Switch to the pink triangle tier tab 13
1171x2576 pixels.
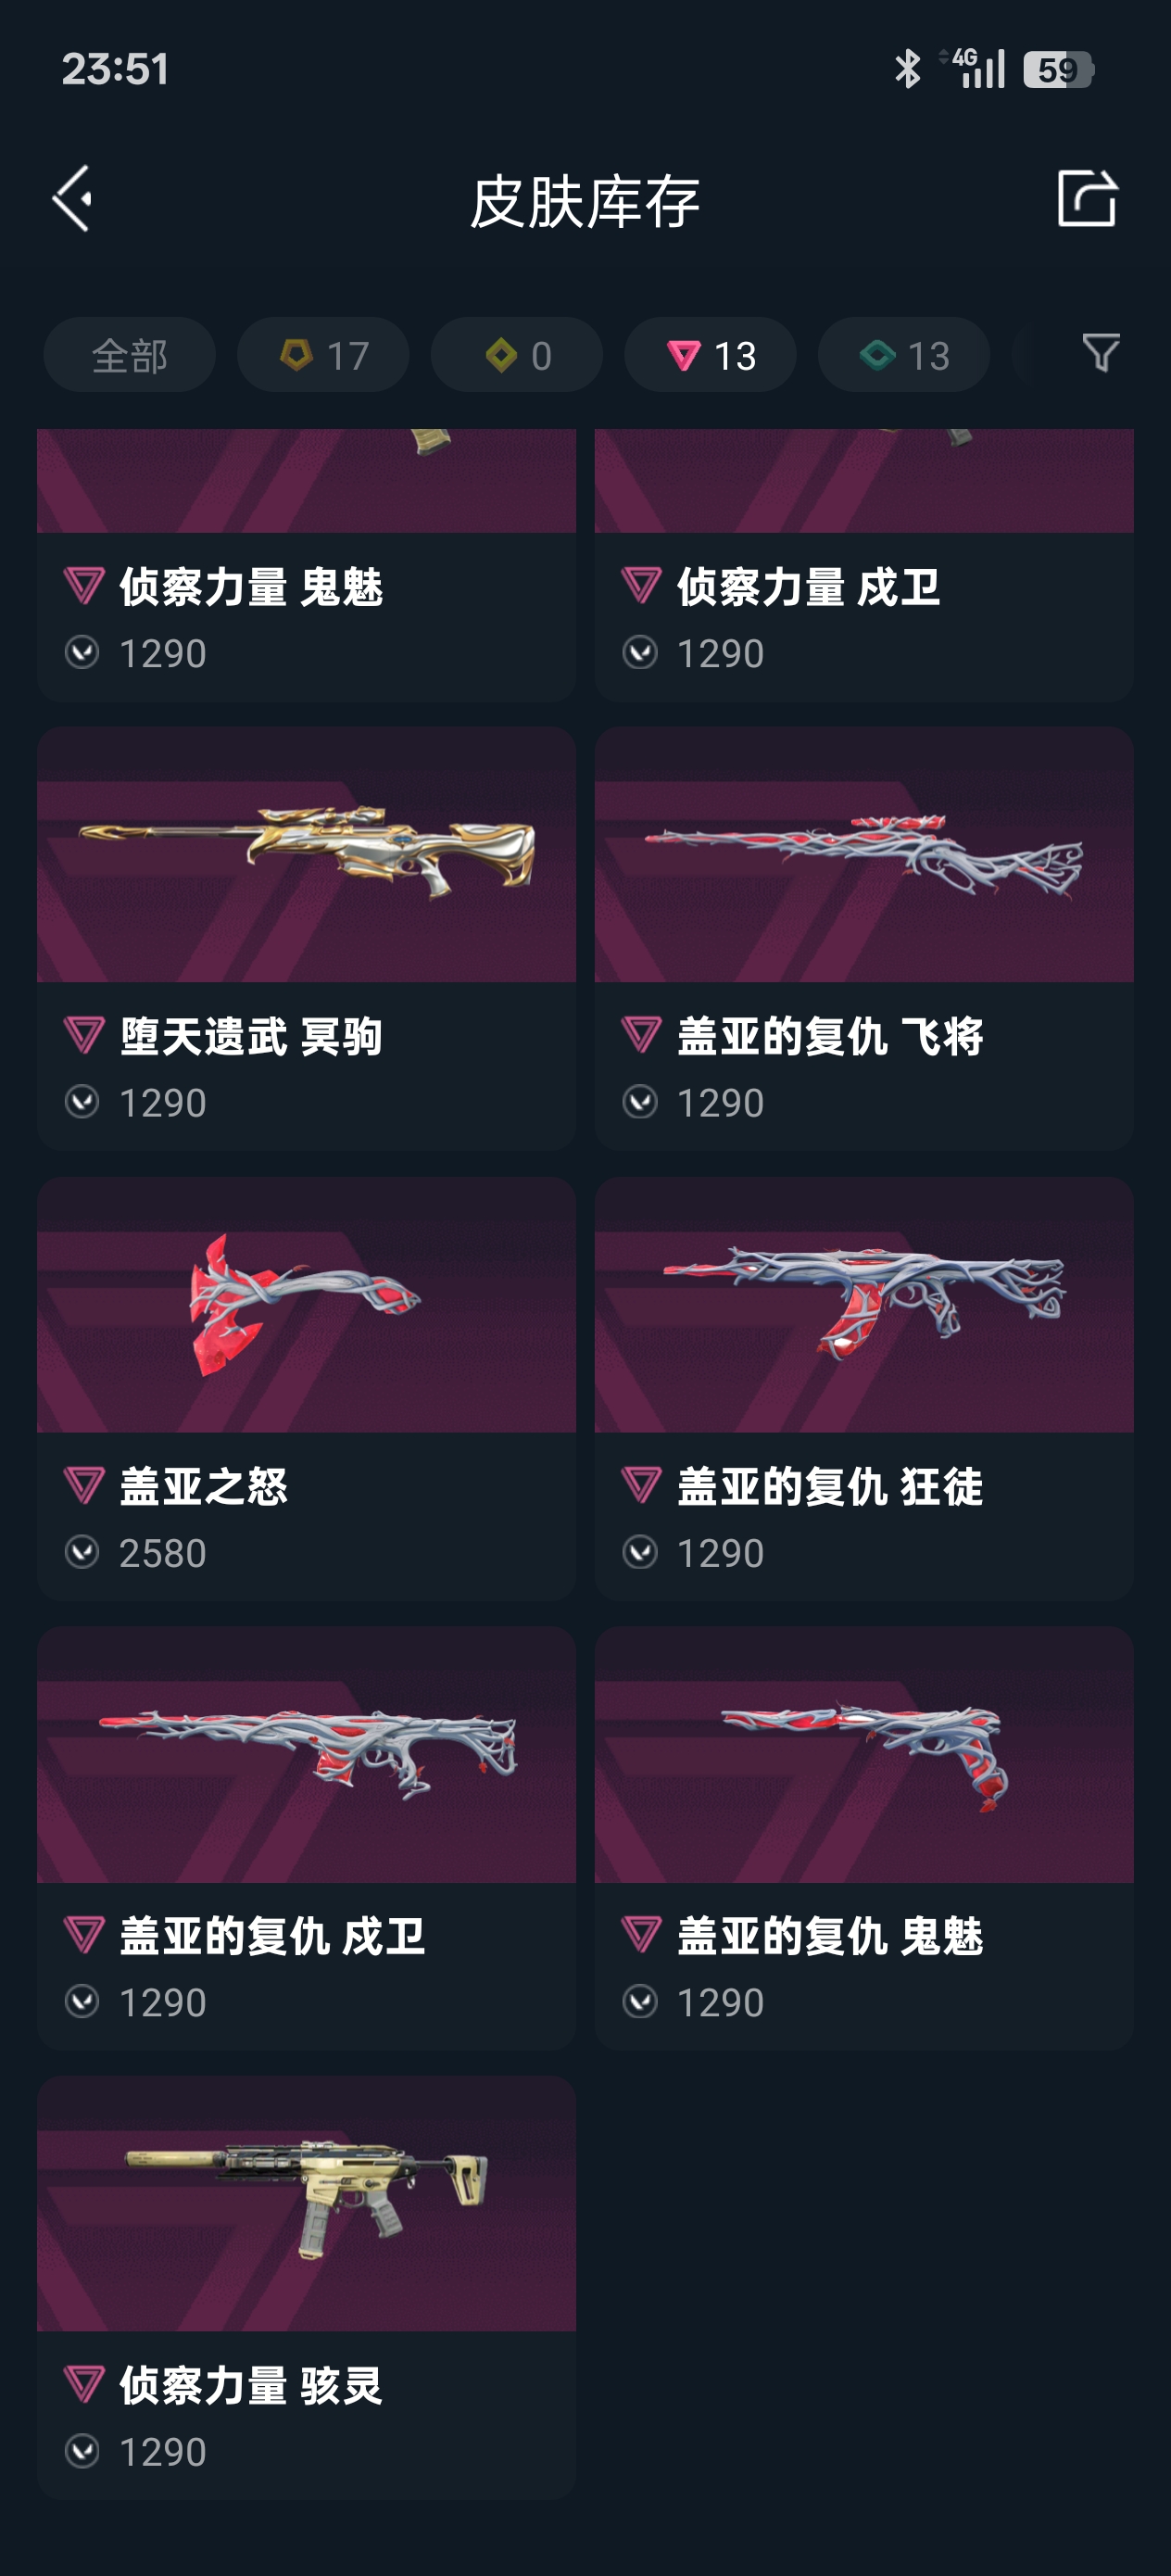[x=710, y=355]
